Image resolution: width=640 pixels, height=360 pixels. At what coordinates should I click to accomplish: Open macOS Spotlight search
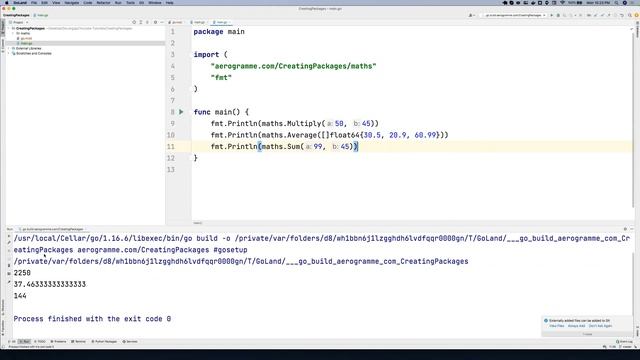tap(616, 3)
